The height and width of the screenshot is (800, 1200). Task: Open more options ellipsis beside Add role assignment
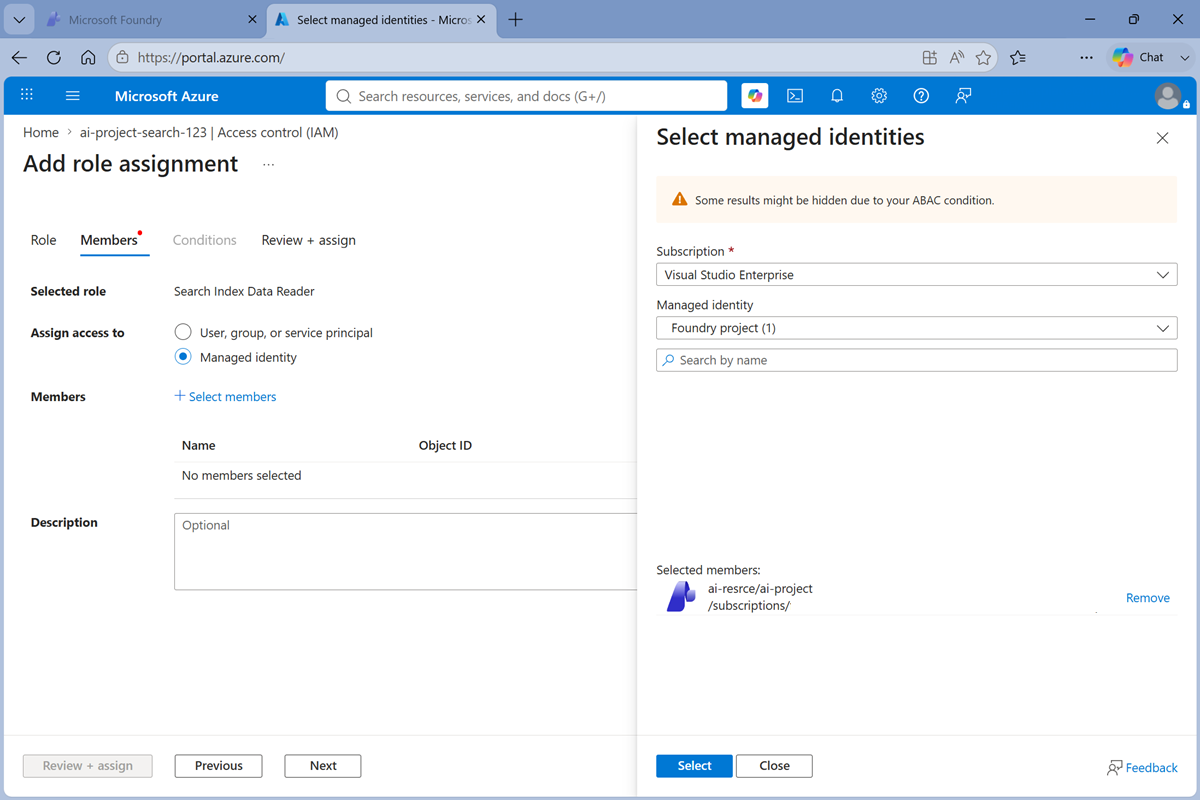tap(268, 165)
